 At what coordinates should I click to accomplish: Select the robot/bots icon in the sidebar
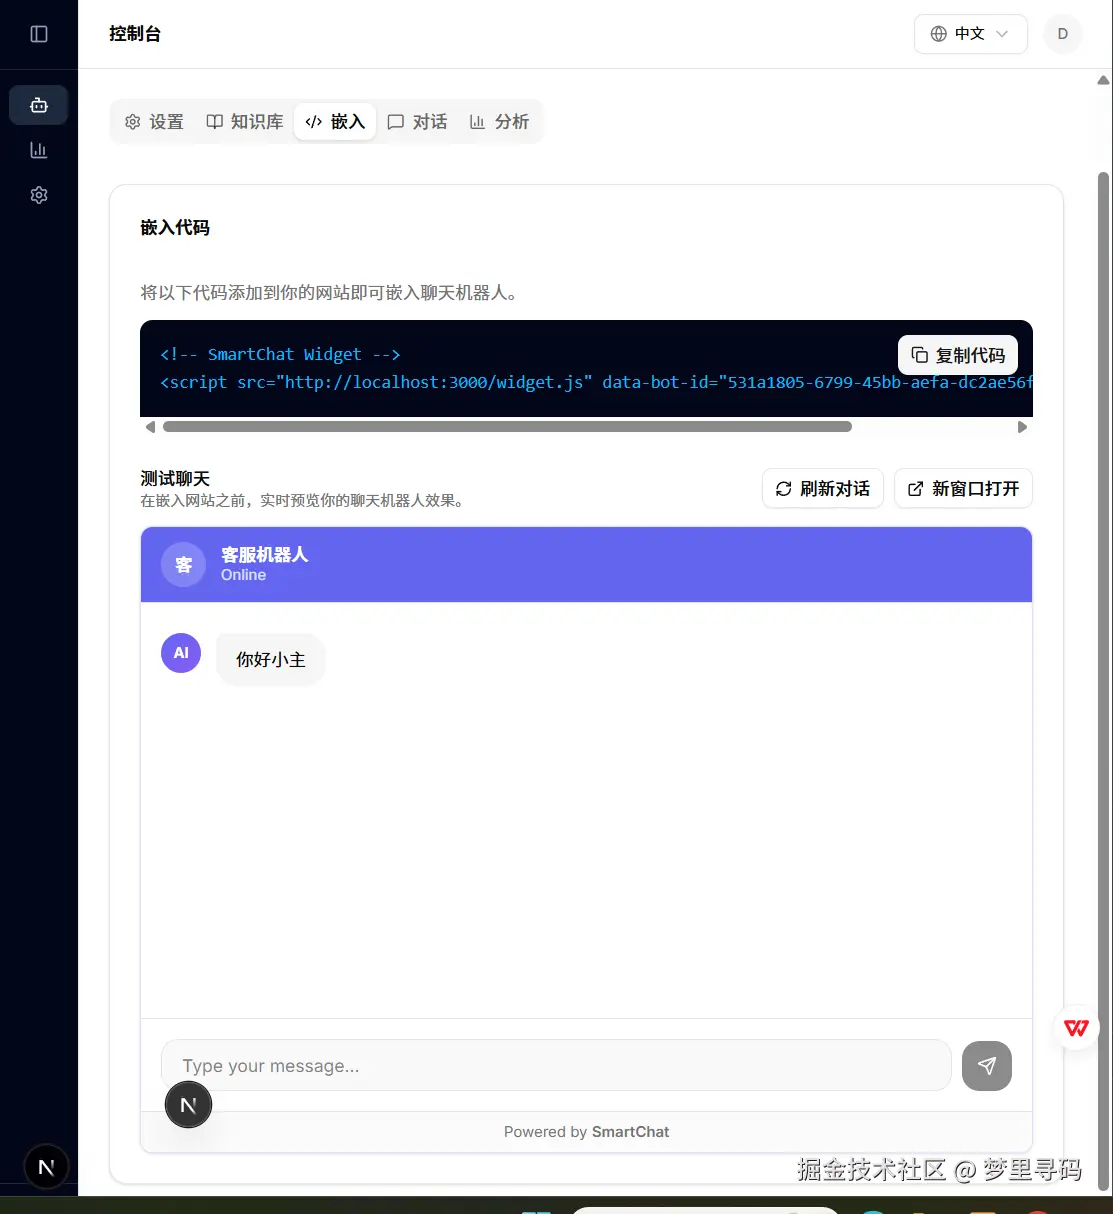click(x=38, y=104)
